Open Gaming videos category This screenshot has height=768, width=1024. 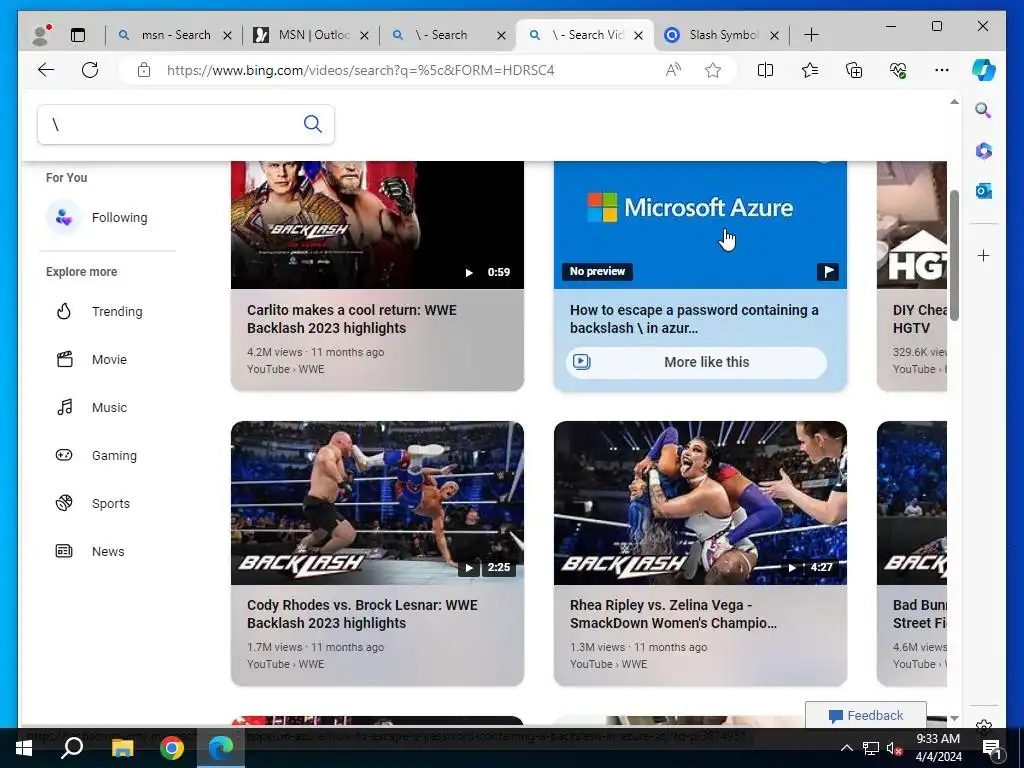[97, 455]
